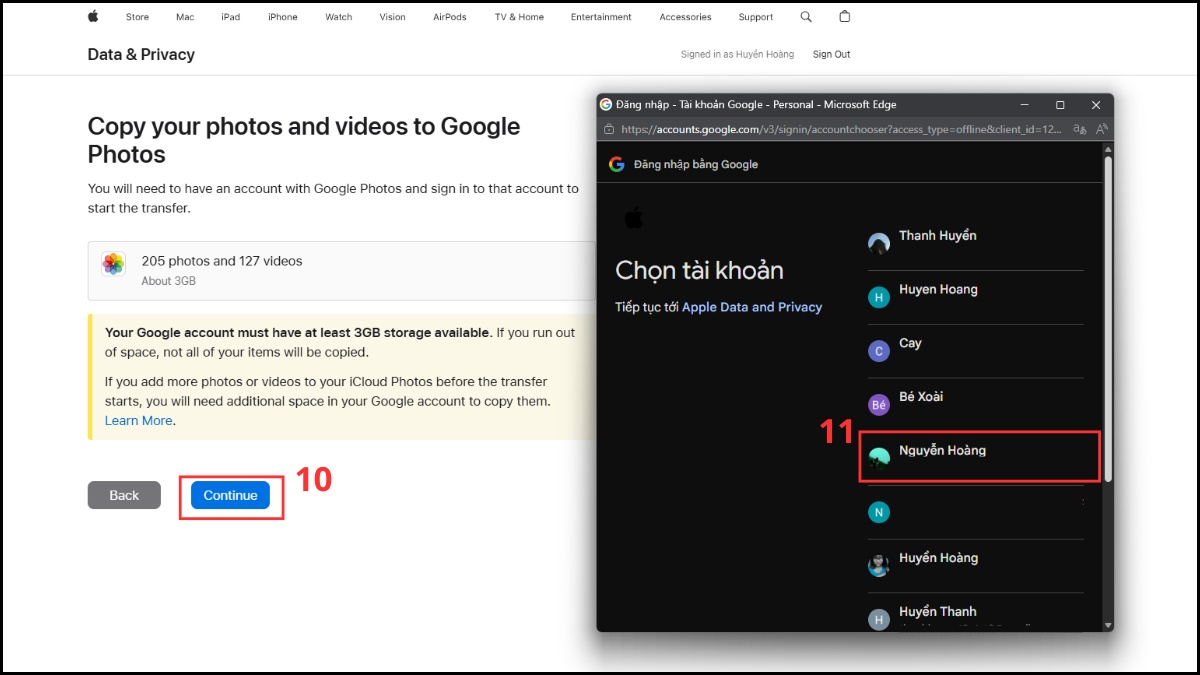Select the Huyen Hoang account name
The width and height of the screenshot is (1200, 675).
coord(938,290)
